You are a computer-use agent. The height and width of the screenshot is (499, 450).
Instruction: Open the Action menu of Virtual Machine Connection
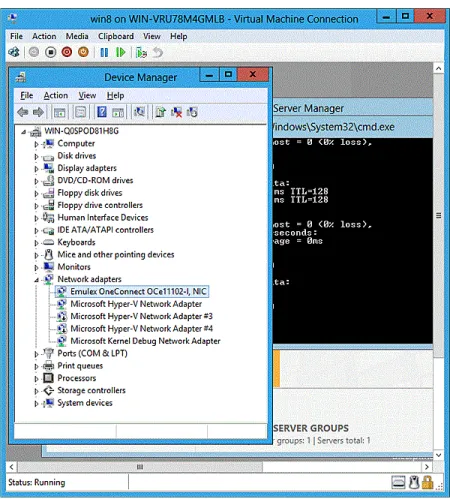pyautogui.click(x=44, y=36)
